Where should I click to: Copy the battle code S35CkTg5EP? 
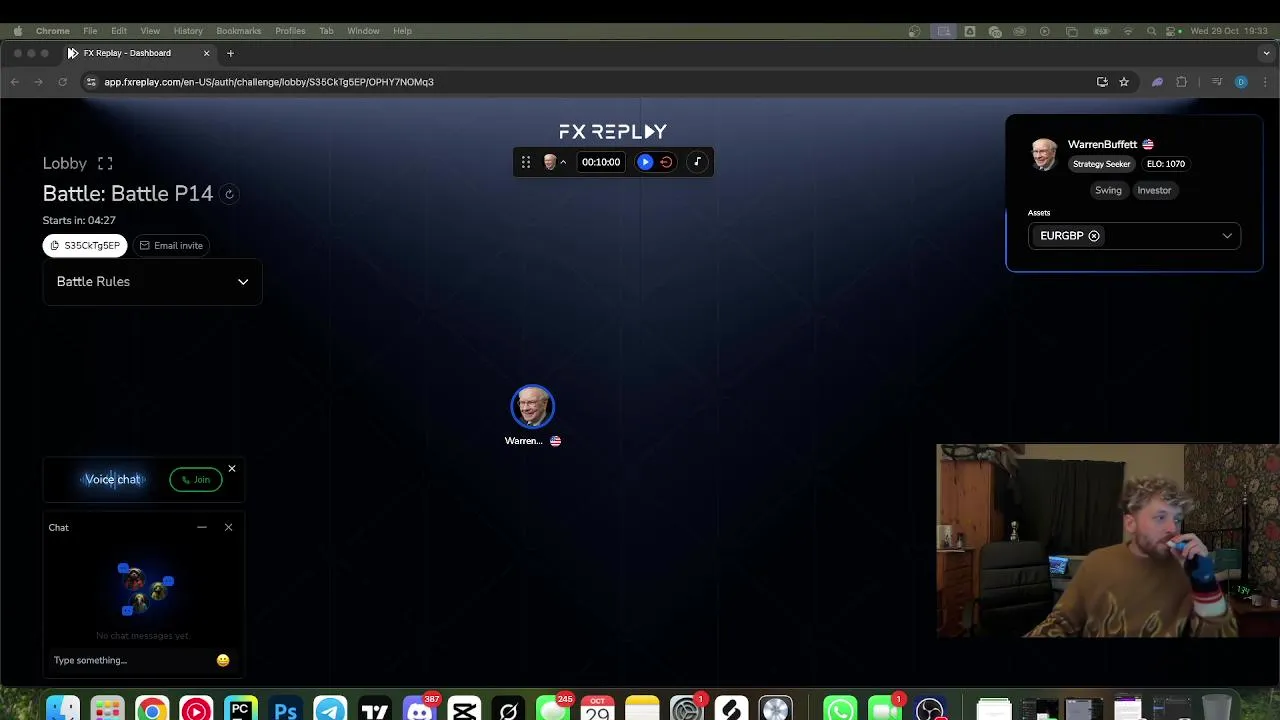(x=85, y=245)
